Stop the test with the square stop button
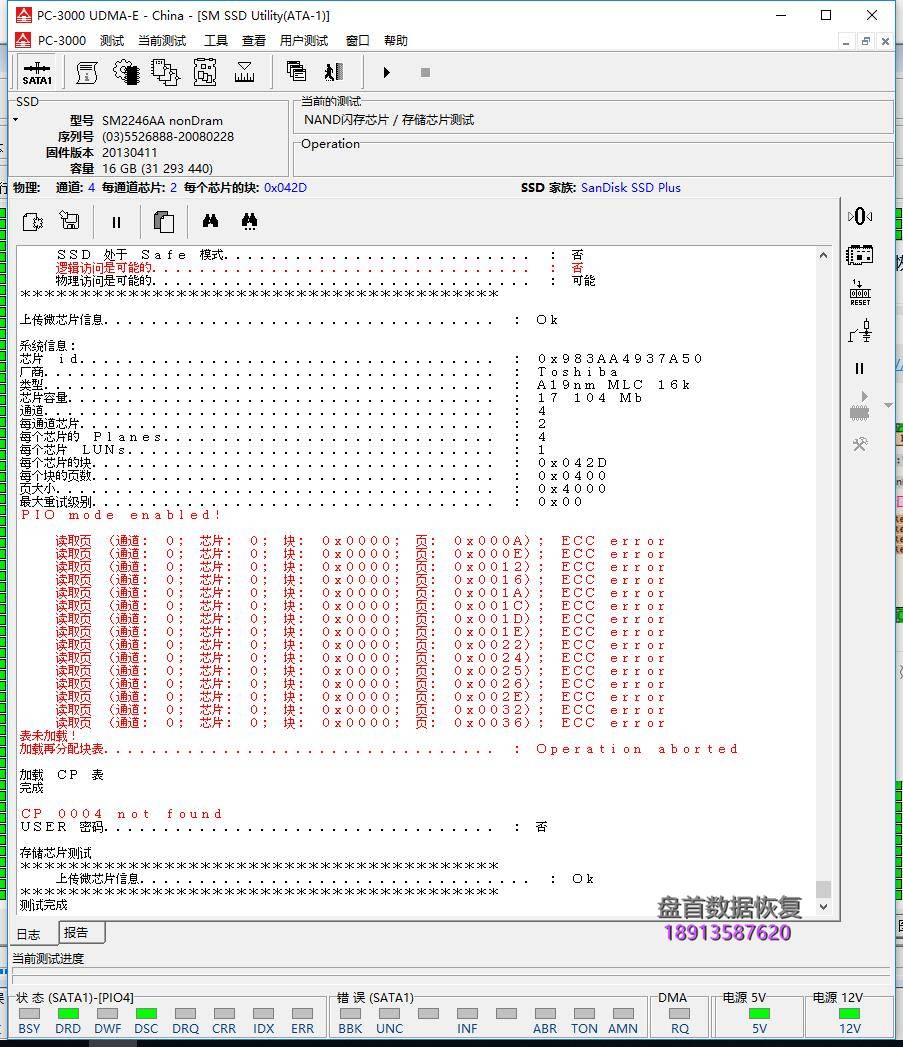903x1047 pixels. click(x=425, y=72)
